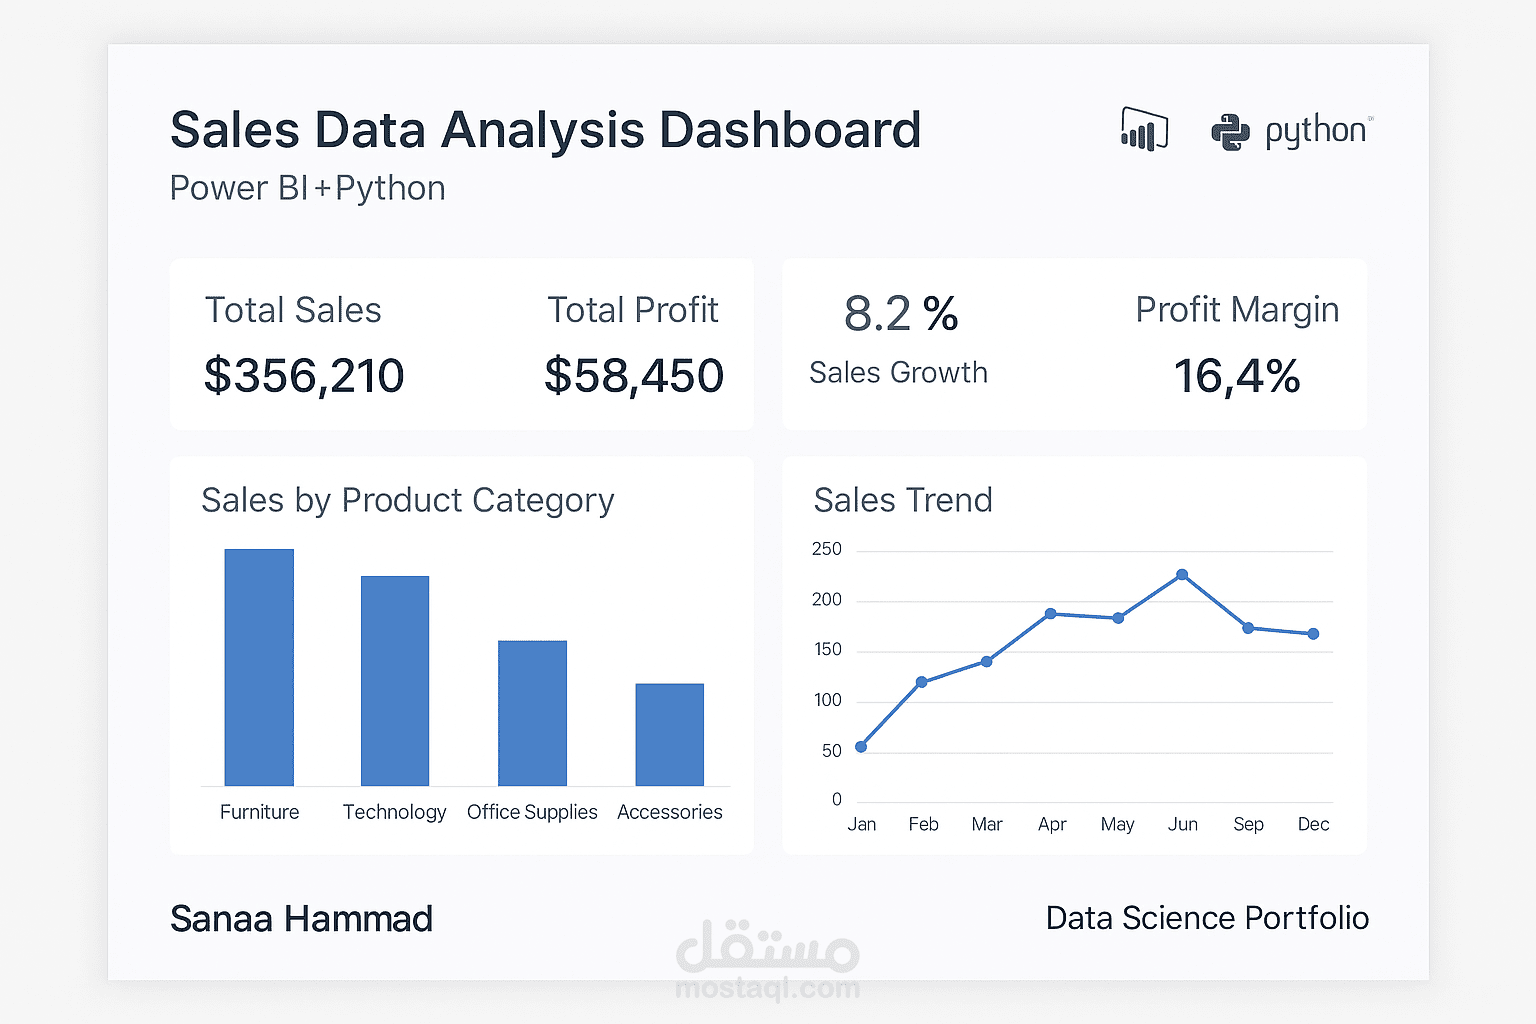Click the 8.2 % sales growth figure
This screenshot has width=1536, height=1024.
tap(901, 314)
